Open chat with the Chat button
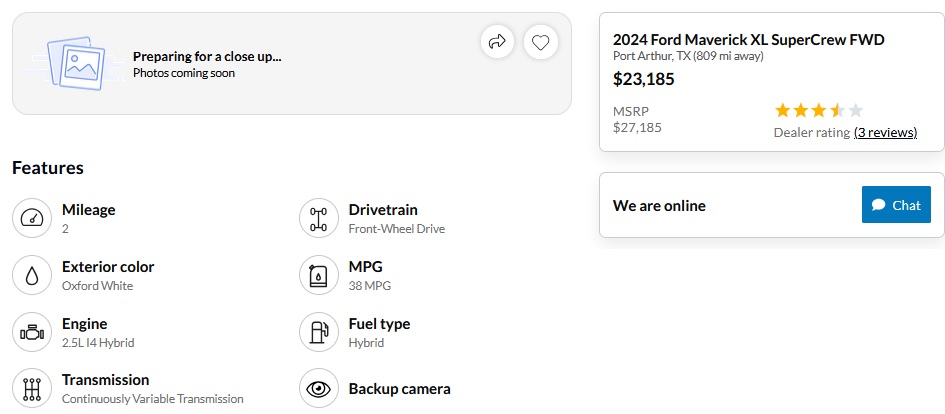Viewport: 945px width, 414px height. (x=896, y=205)
